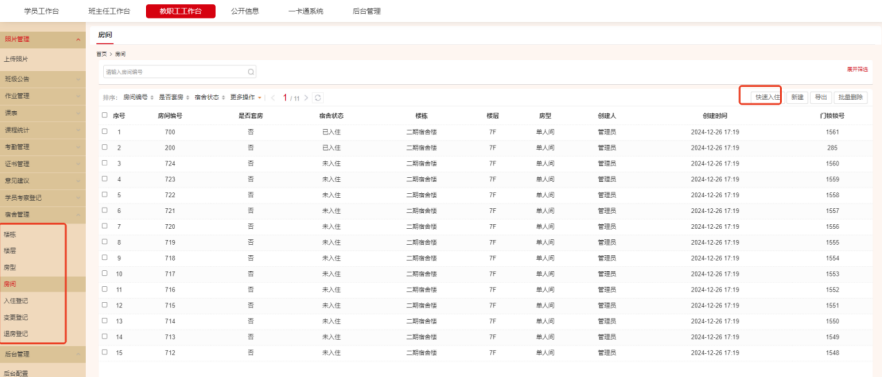This screenshot has height=377, width=886.
Task: Collapse the 照片管理 sidebar section
Action: [78, 40]
